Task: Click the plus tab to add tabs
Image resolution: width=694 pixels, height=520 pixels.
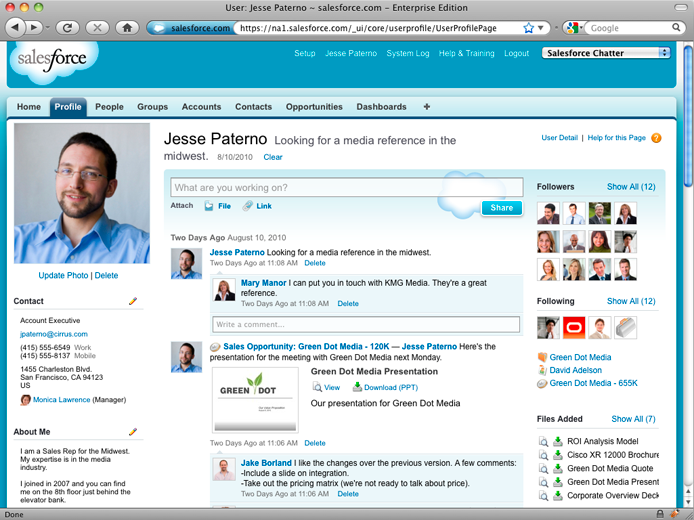Action: [427, 107]
